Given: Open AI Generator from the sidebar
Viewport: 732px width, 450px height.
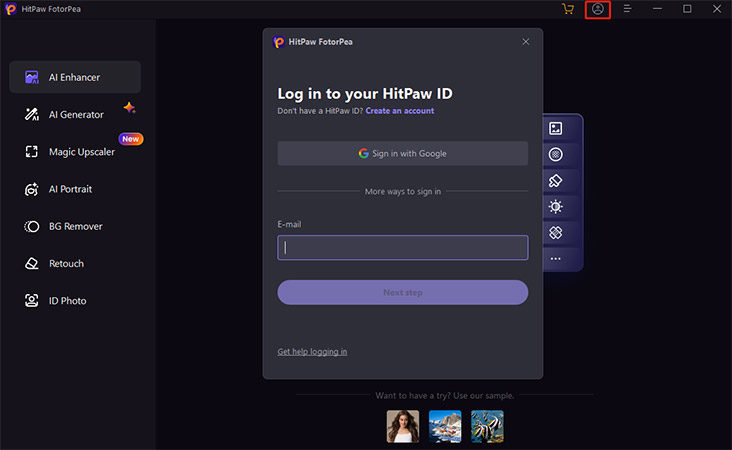Looking at the screenshot, I should click(x=75, y=114).
